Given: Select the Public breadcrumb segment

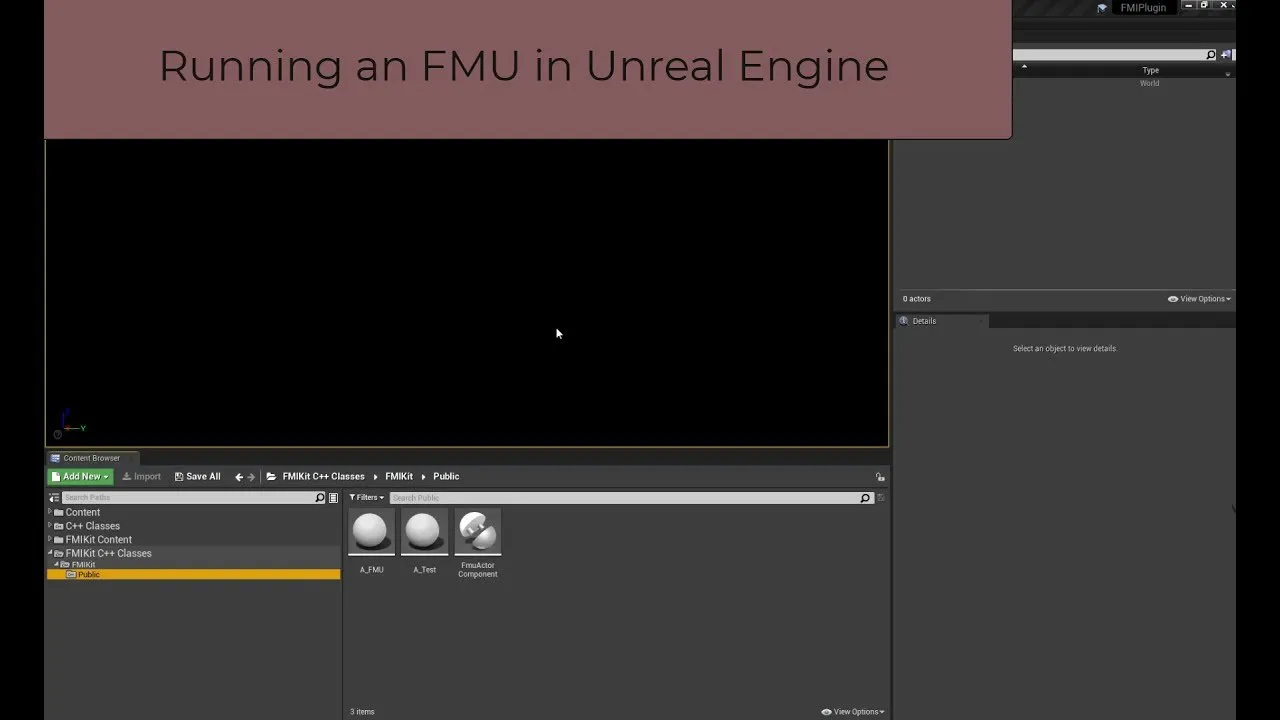Looking at the screenshot, I should pyautogui.click(x=446, y=477).
